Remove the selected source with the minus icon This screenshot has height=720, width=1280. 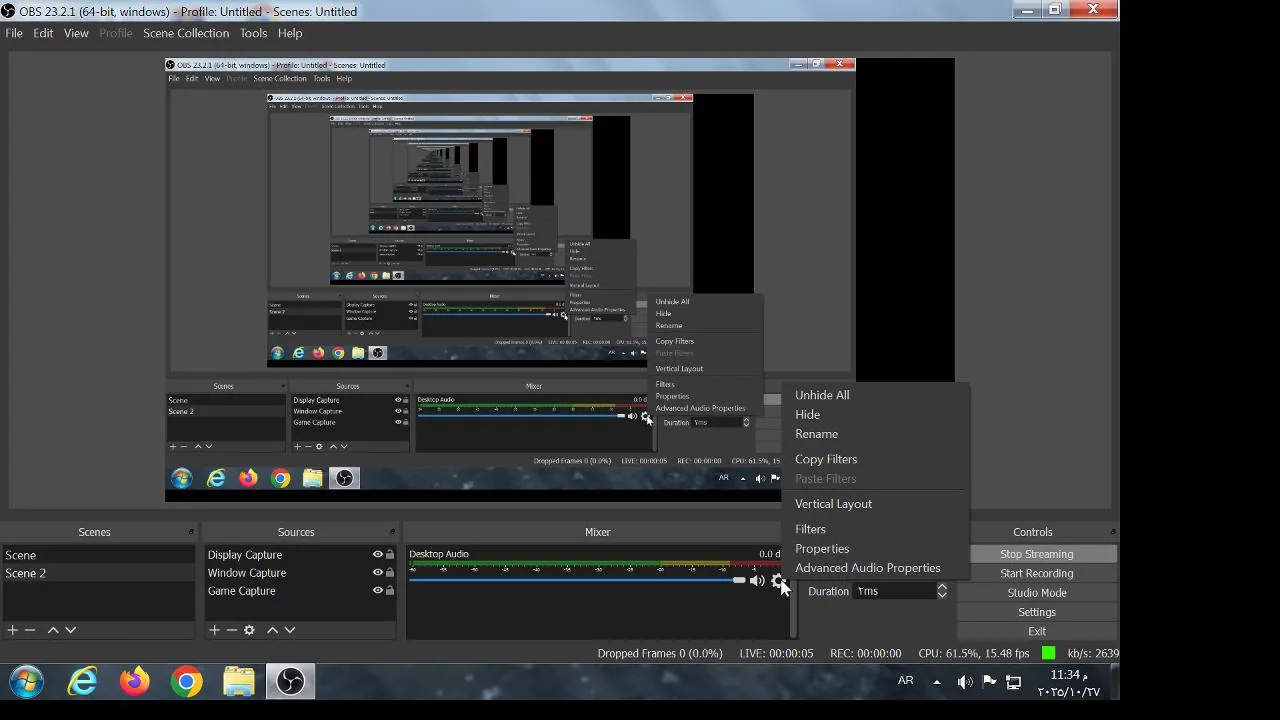point(232,630)
